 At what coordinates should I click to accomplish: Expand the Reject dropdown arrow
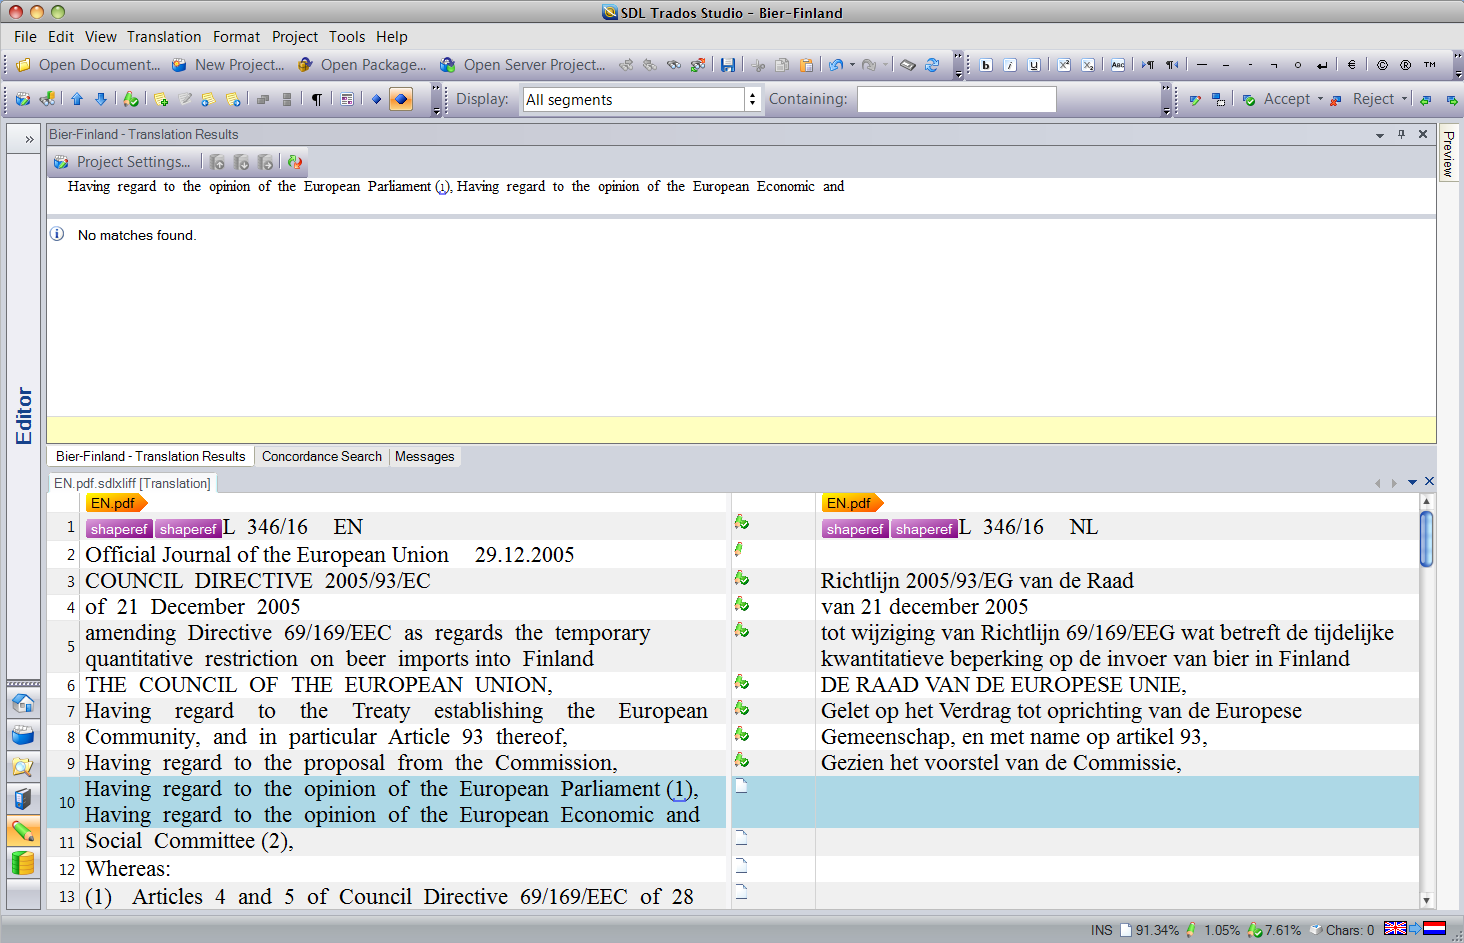1404,99
